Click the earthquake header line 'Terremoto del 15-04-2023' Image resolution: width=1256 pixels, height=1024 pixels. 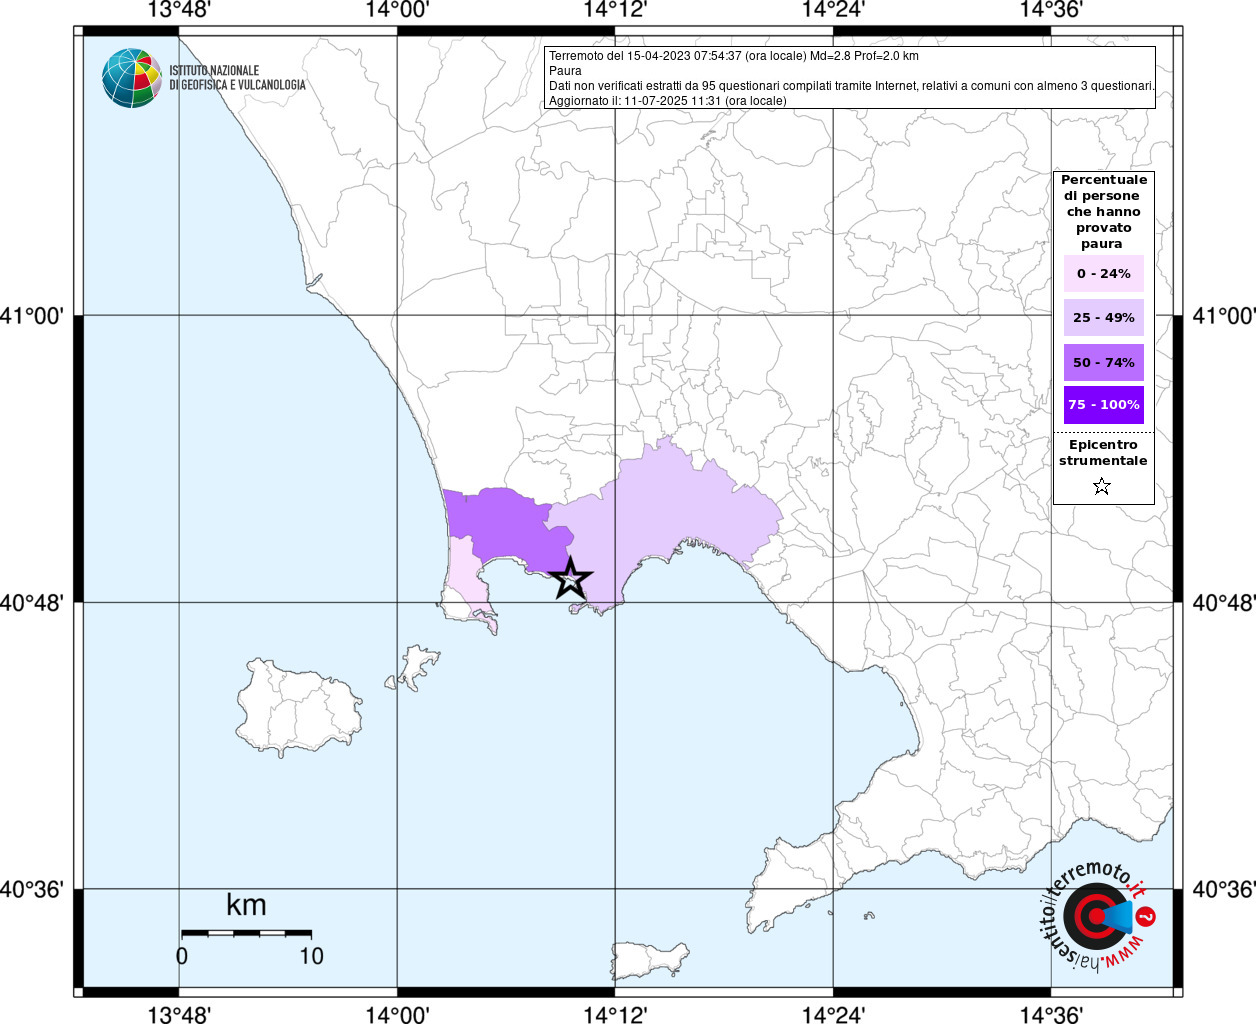[x=734, y=56]
